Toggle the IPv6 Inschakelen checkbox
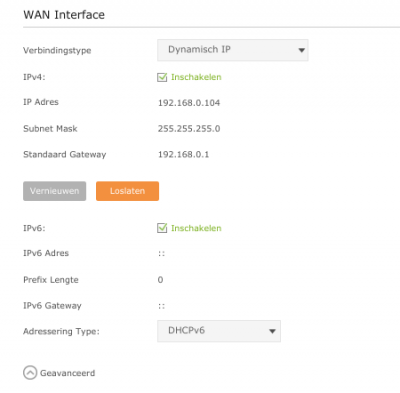Screen dimensions: 400x393 click(162, 228)
